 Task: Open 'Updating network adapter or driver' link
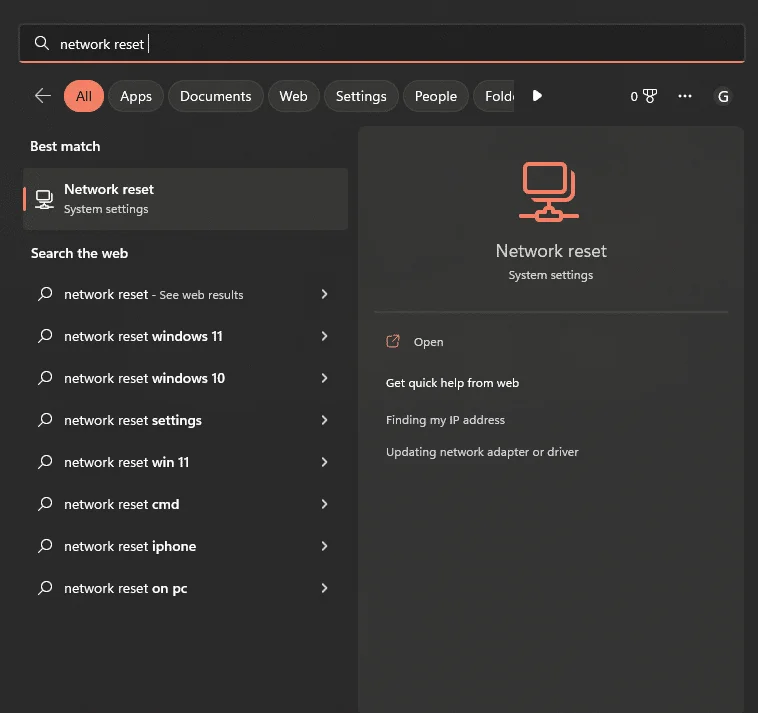click(482, 452)
